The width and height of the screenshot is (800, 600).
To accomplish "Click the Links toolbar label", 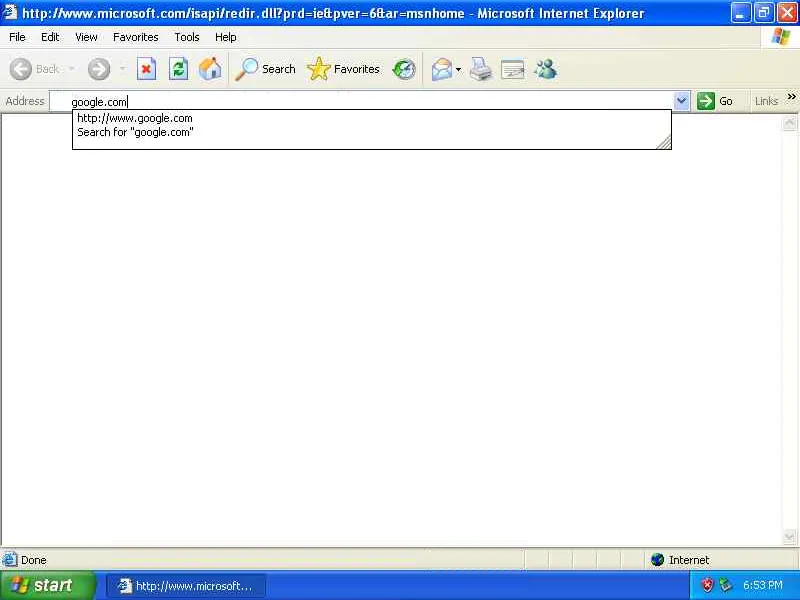I will (766, 101).
